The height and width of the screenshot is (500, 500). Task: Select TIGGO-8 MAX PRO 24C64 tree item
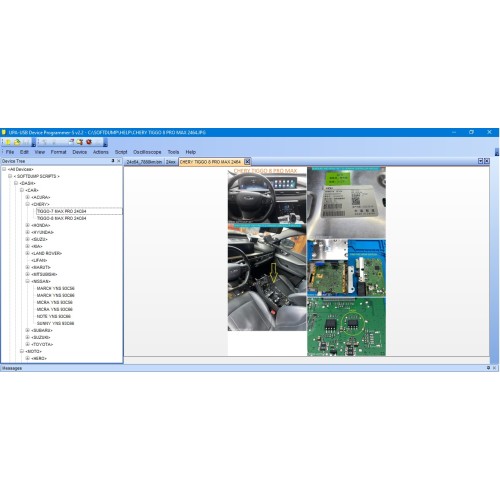tap(62, 218)
